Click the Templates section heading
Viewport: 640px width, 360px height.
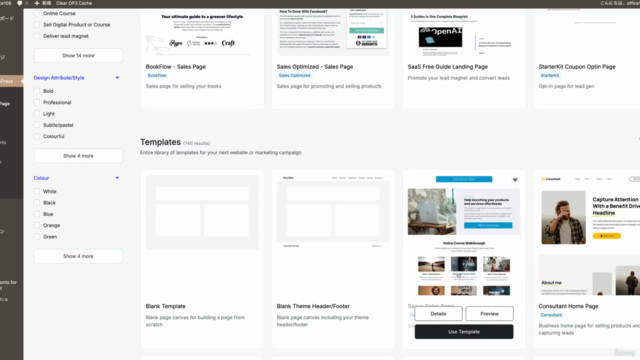pos(160,142)
